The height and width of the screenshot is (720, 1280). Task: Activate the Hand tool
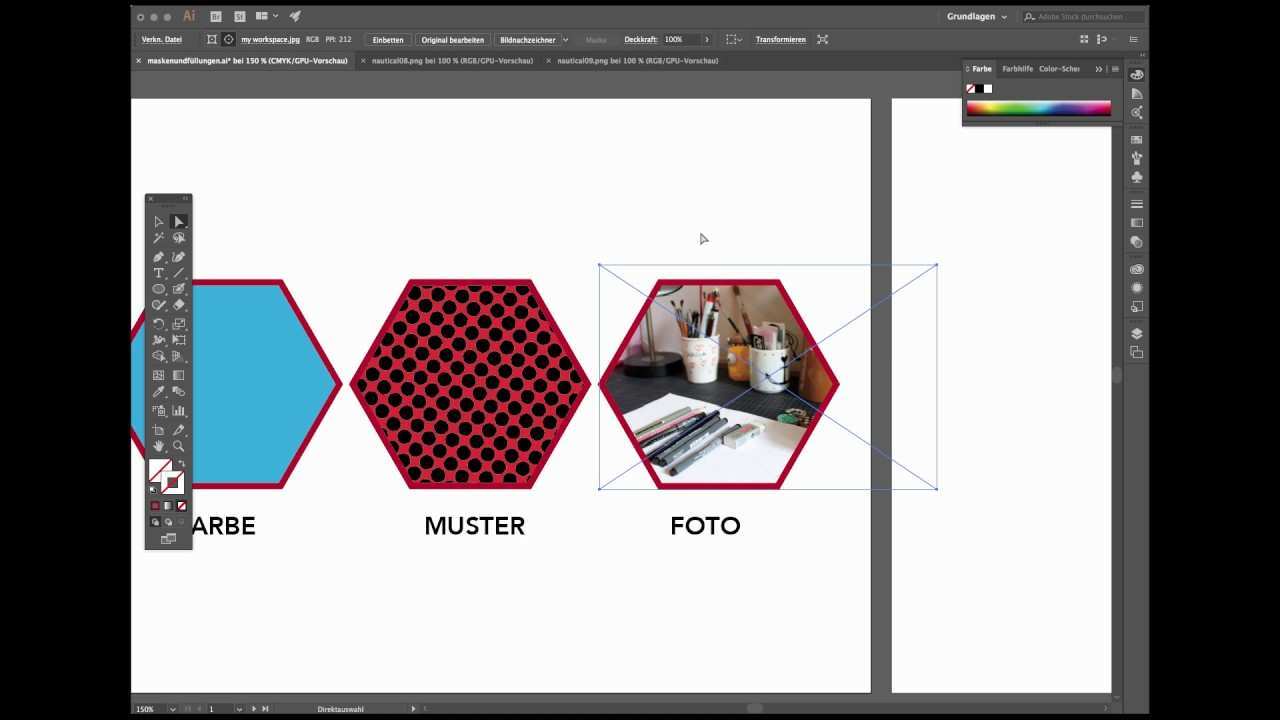[158, 446]
